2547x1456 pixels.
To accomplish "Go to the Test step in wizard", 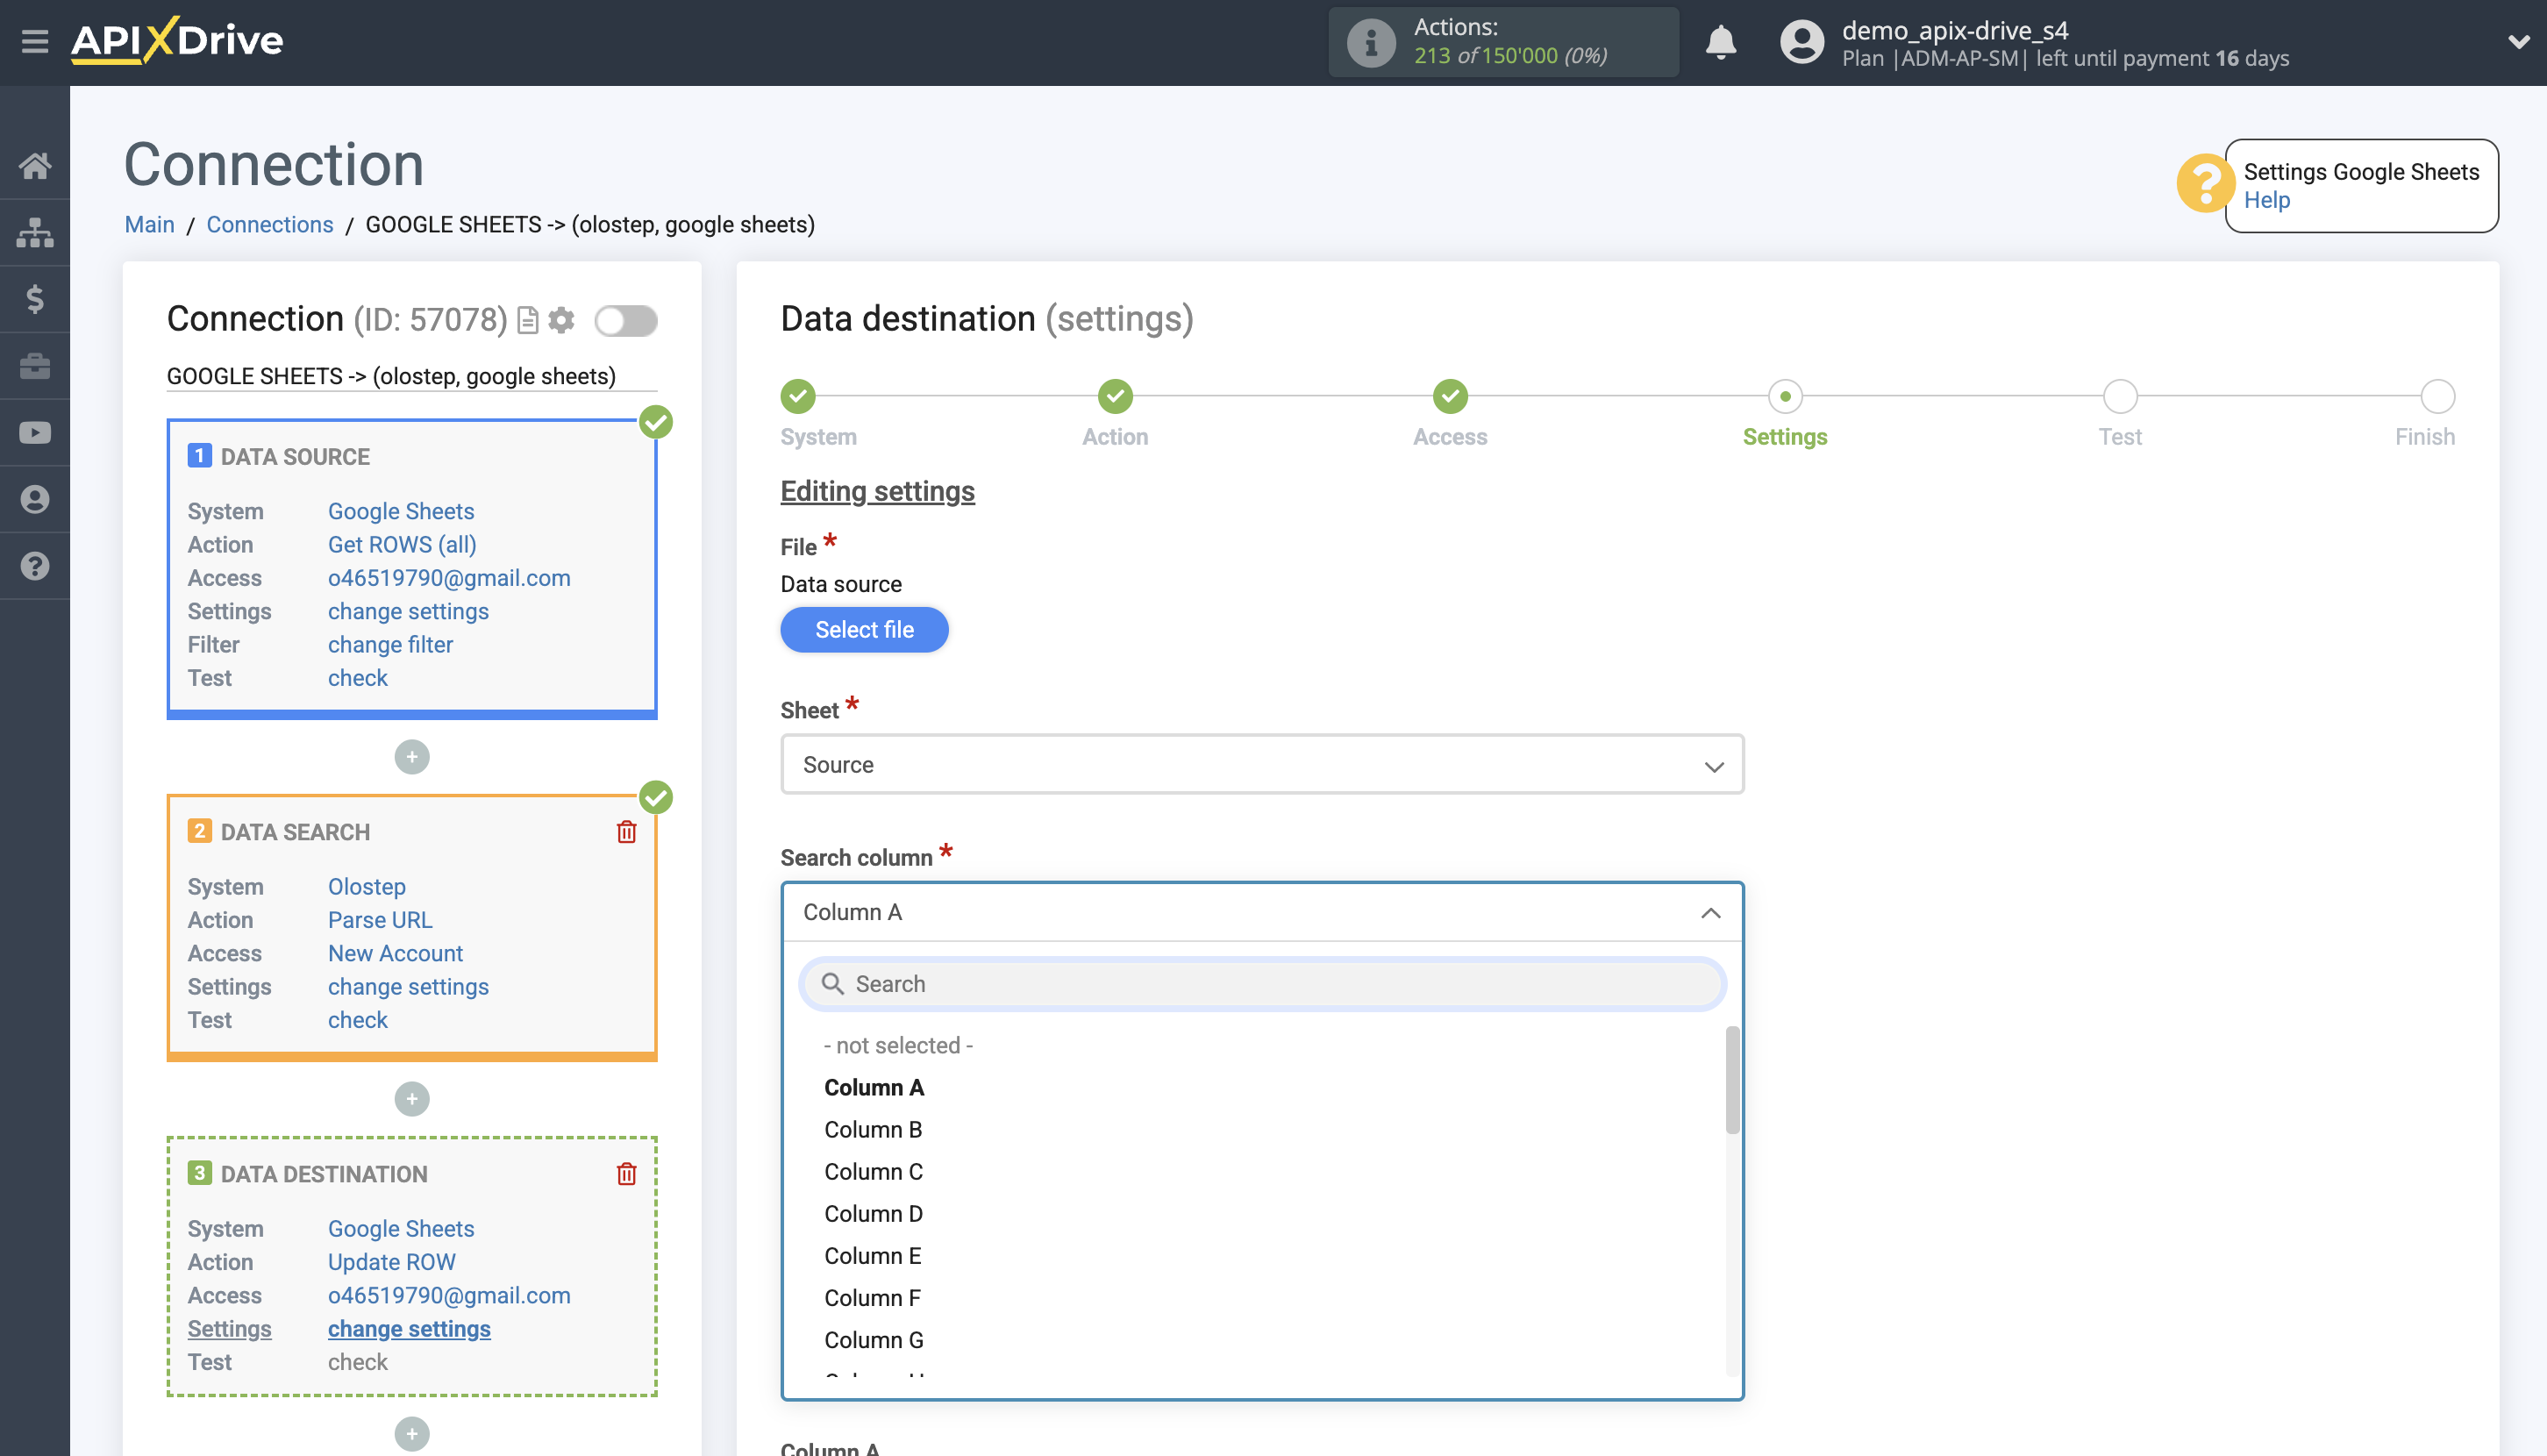I will coord(2119,398).
